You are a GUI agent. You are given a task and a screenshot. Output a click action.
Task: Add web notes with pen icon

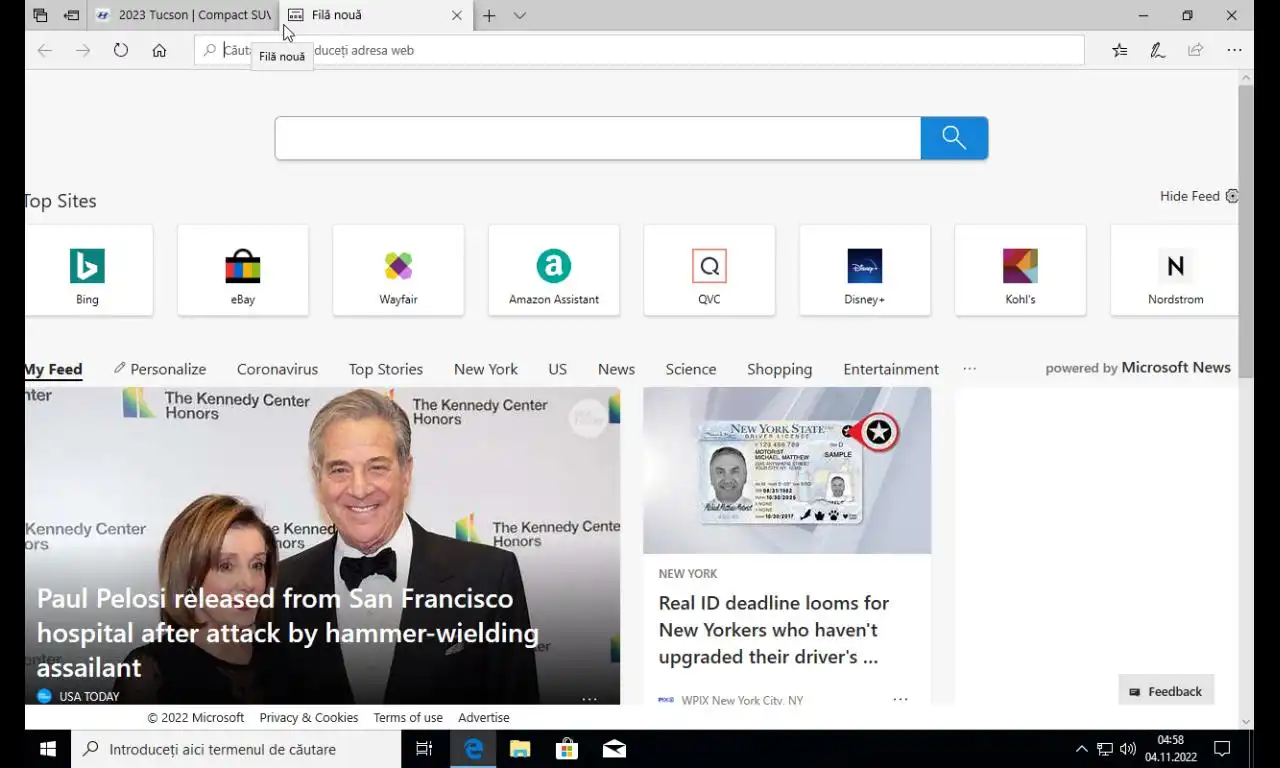(1158, 50)
